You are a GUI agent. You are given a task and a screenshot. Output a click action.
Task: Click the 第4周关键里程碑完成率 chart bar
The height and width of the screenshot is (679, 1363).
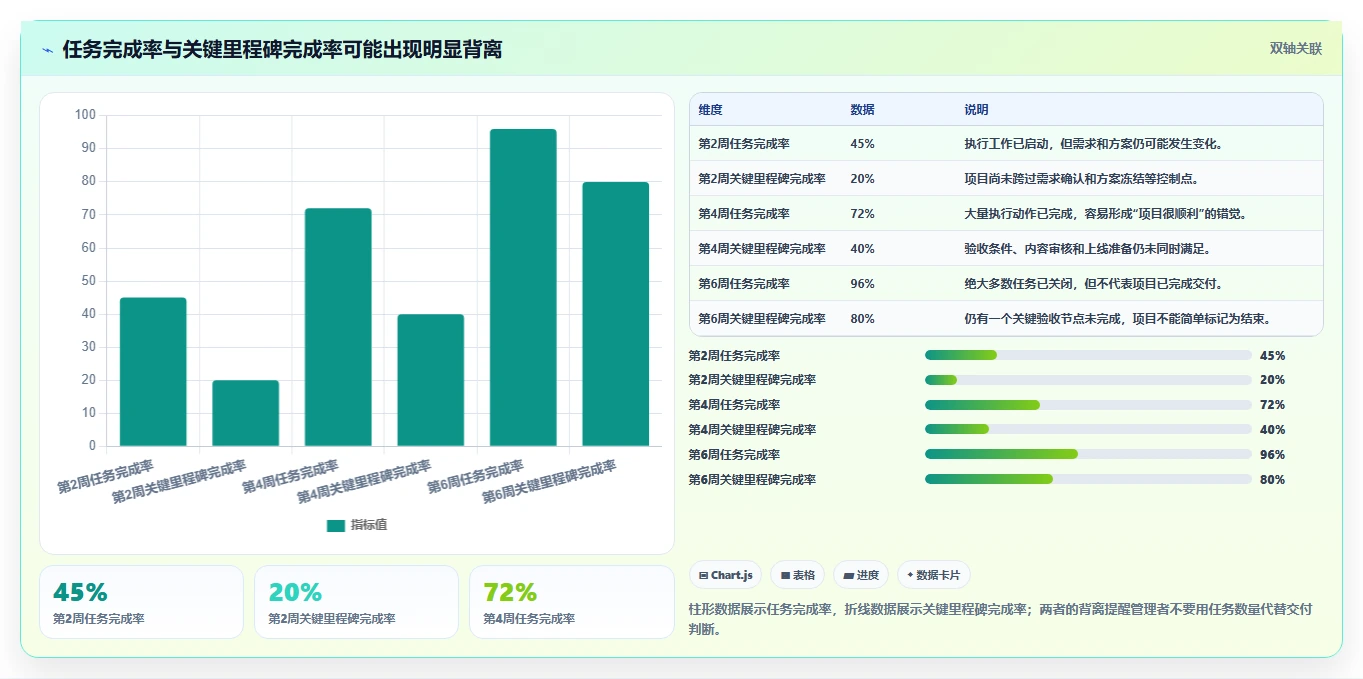pos(431,380)
